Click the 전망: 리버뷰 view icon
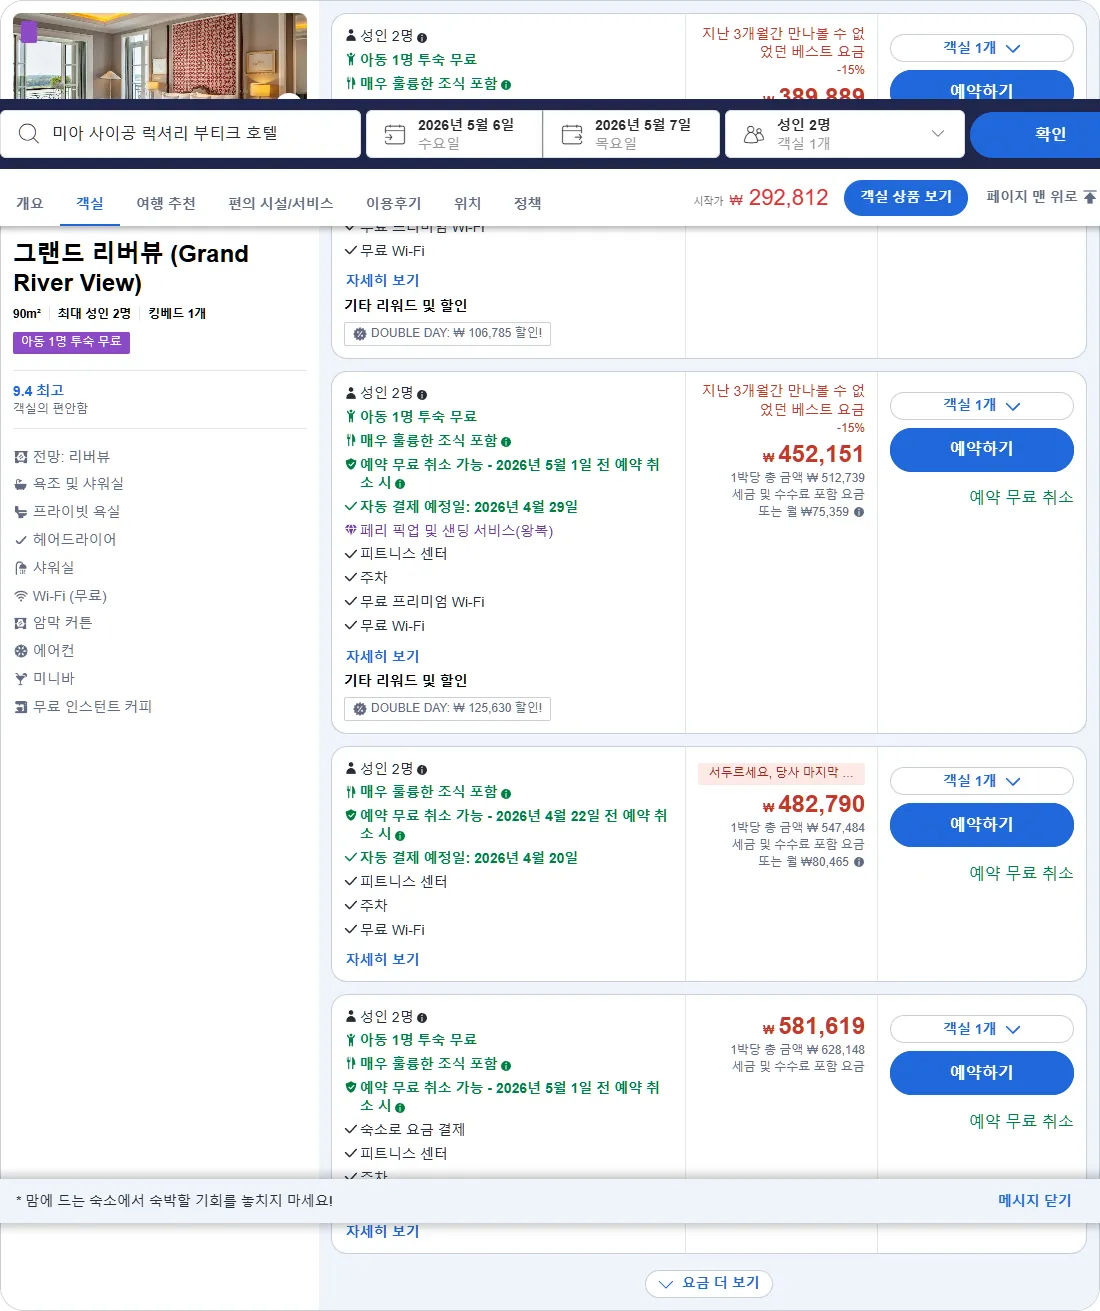1100x1311 pixels. tap(21, 457)
